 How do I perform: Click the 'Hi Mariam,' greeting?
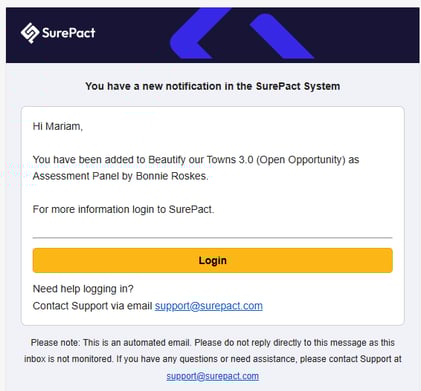tap(58, 126)
